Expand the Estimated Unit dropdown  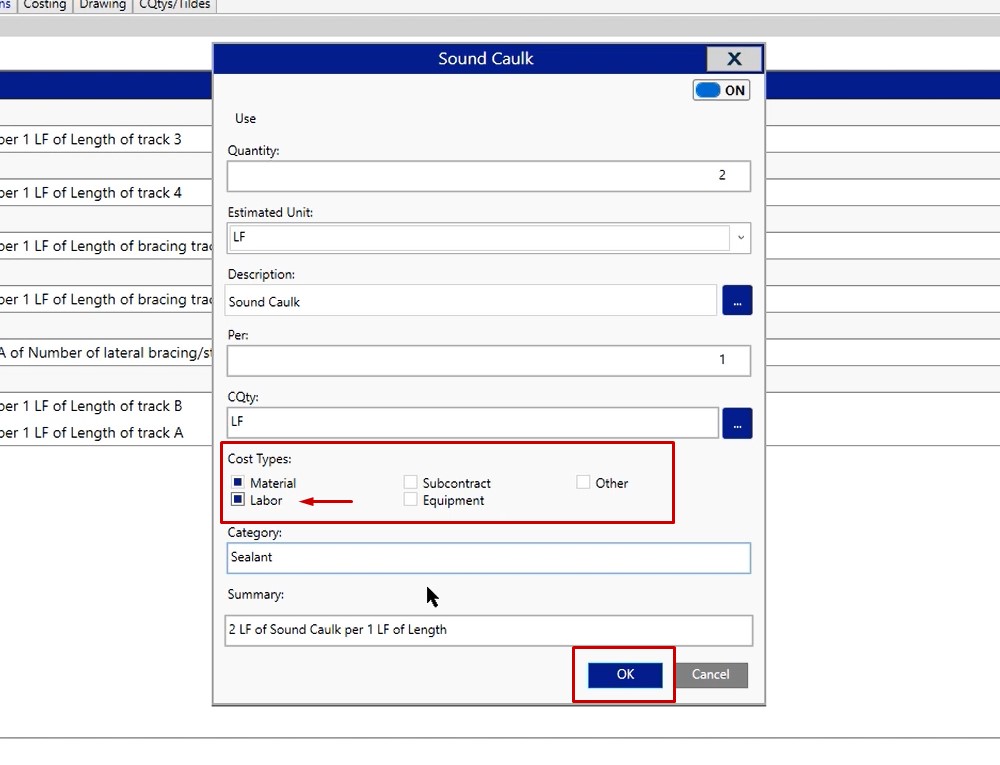(x=741, y=238)
